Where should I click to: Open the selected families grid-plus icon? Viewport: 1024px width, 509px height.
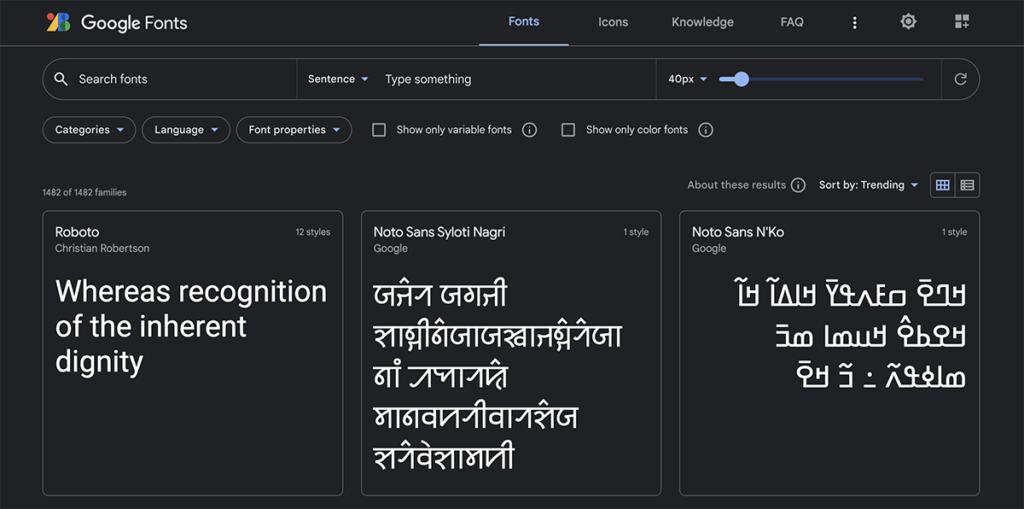pyautogui.click(x=961, y=22)
